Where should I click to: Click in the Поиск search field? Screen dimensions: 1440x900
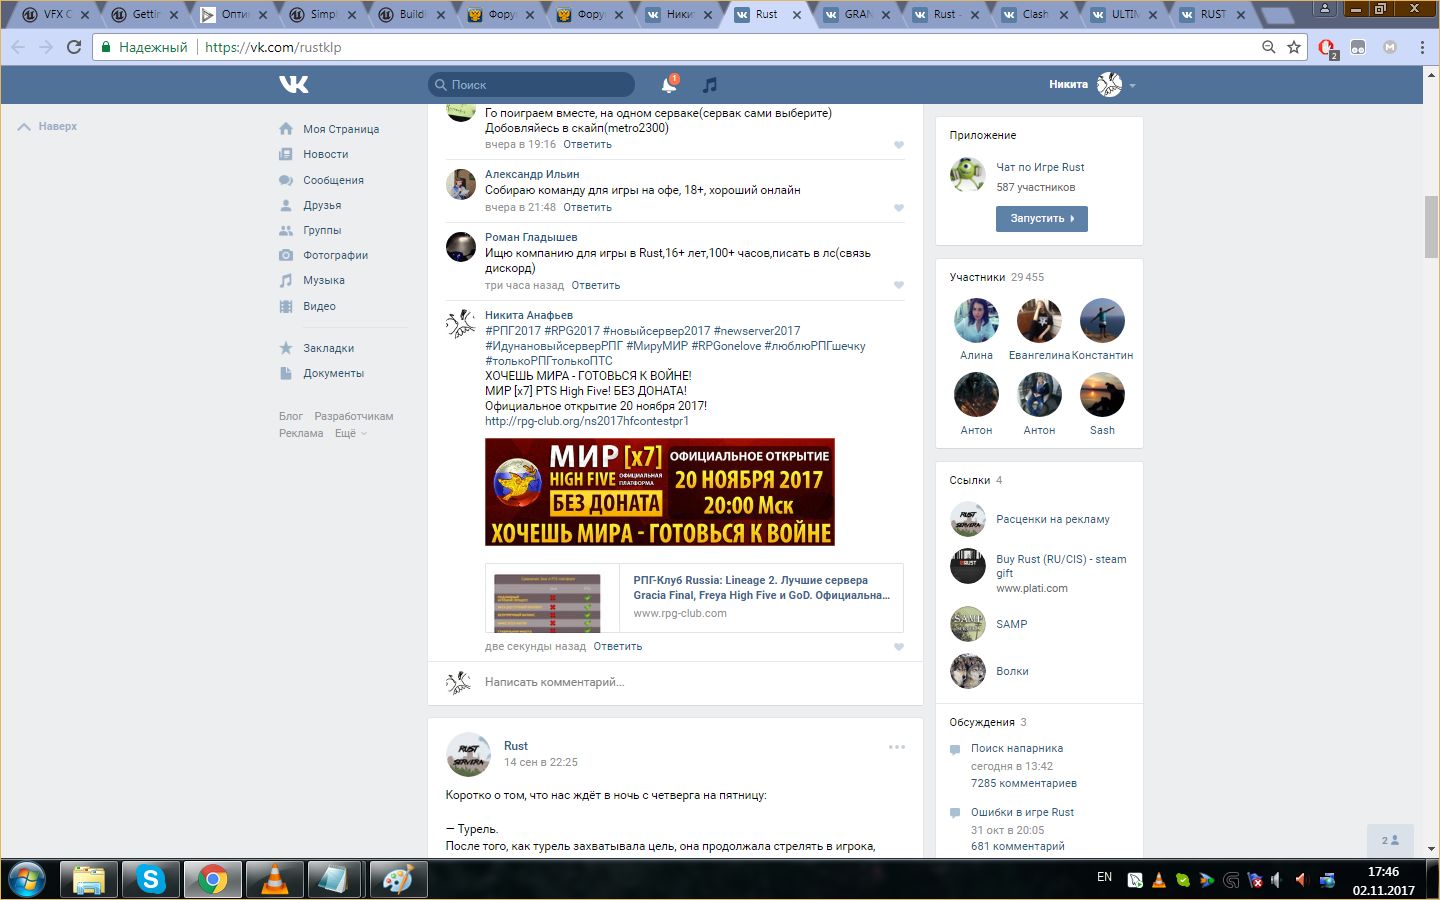click(531, 85)
